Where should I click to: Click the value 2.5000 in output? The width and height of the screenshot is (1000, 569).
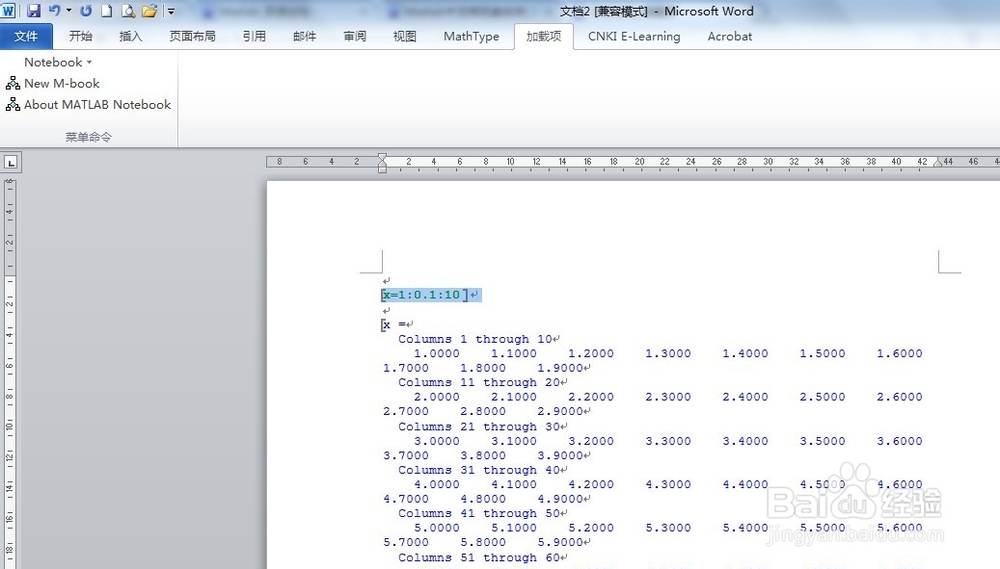tap(822, 397)
